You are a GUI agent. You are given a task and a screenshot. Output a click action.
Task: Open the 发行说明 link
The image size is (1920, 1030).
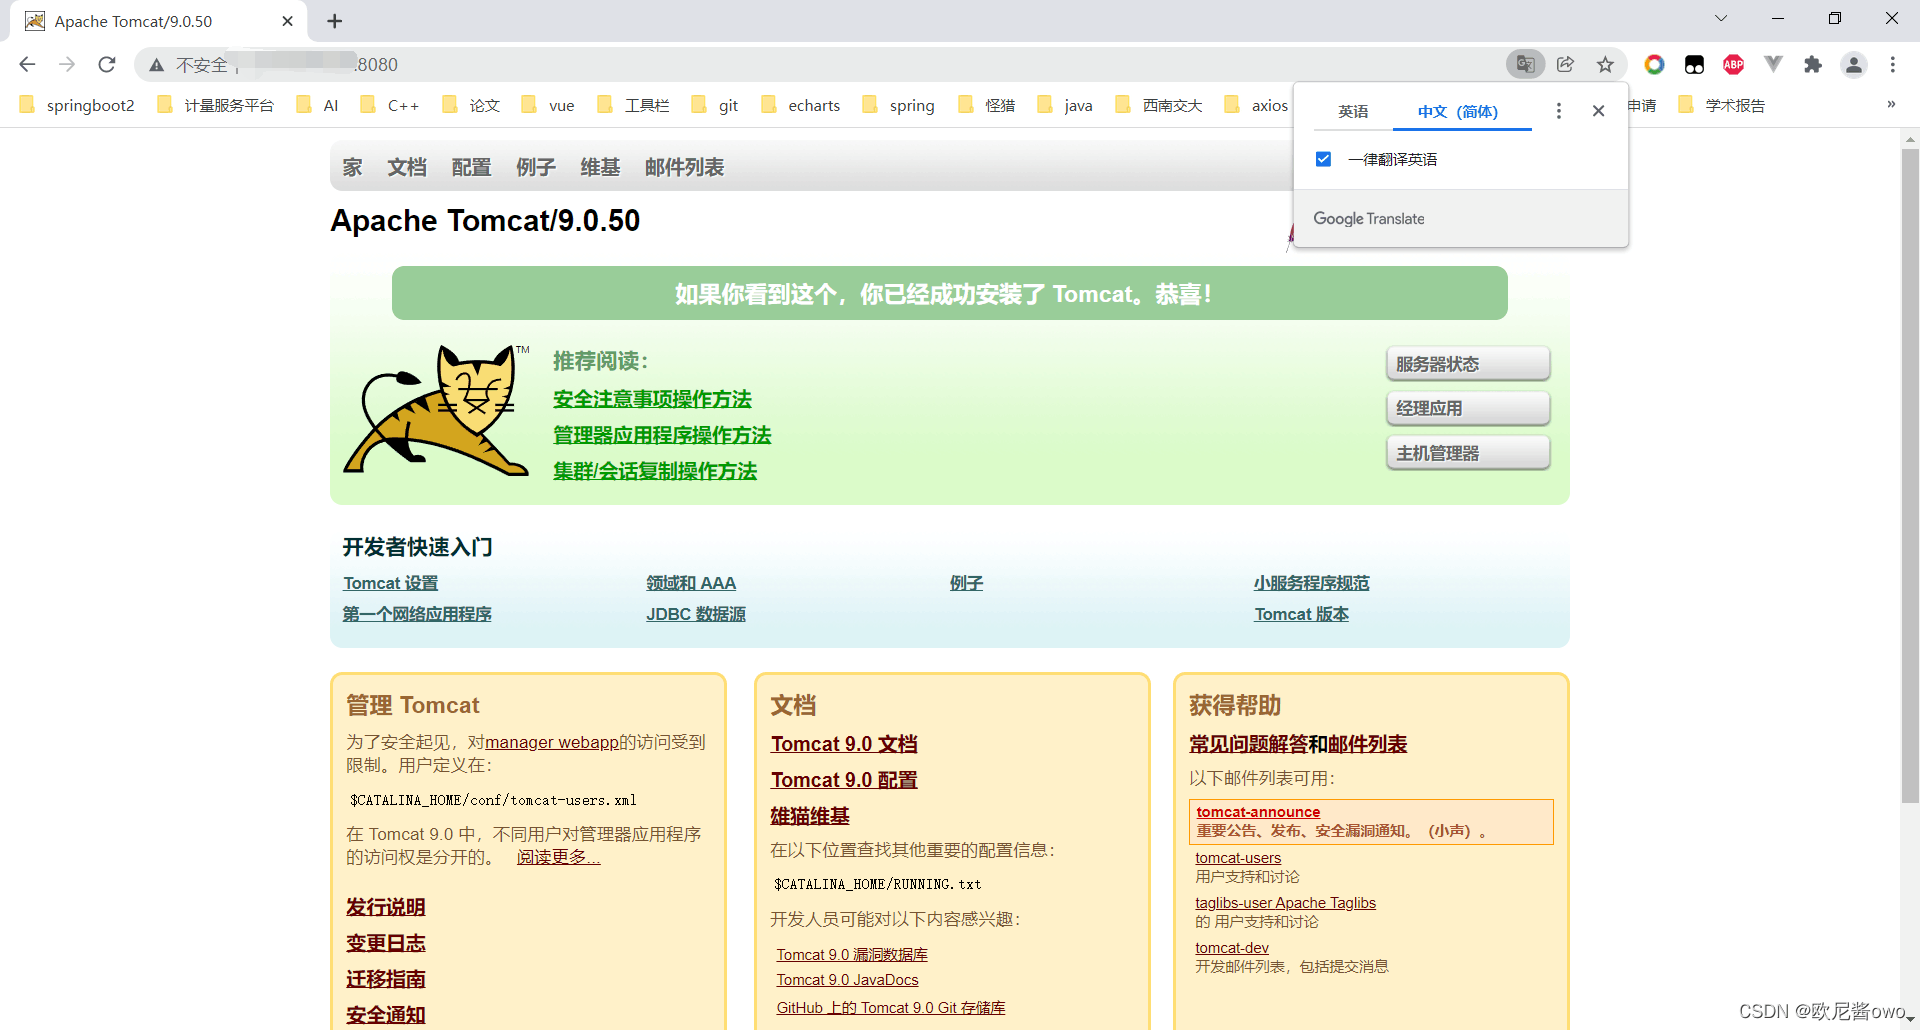[x=386, y=907]
